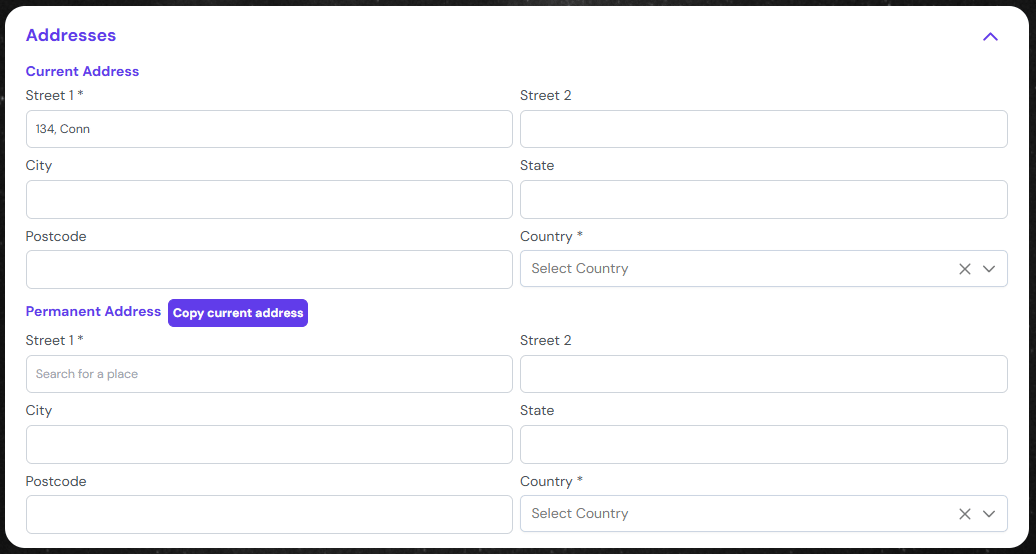The width and height of the screenshot is (1036, 554).
Task: Collapse the Addresses section chevron
Action: 990,37
